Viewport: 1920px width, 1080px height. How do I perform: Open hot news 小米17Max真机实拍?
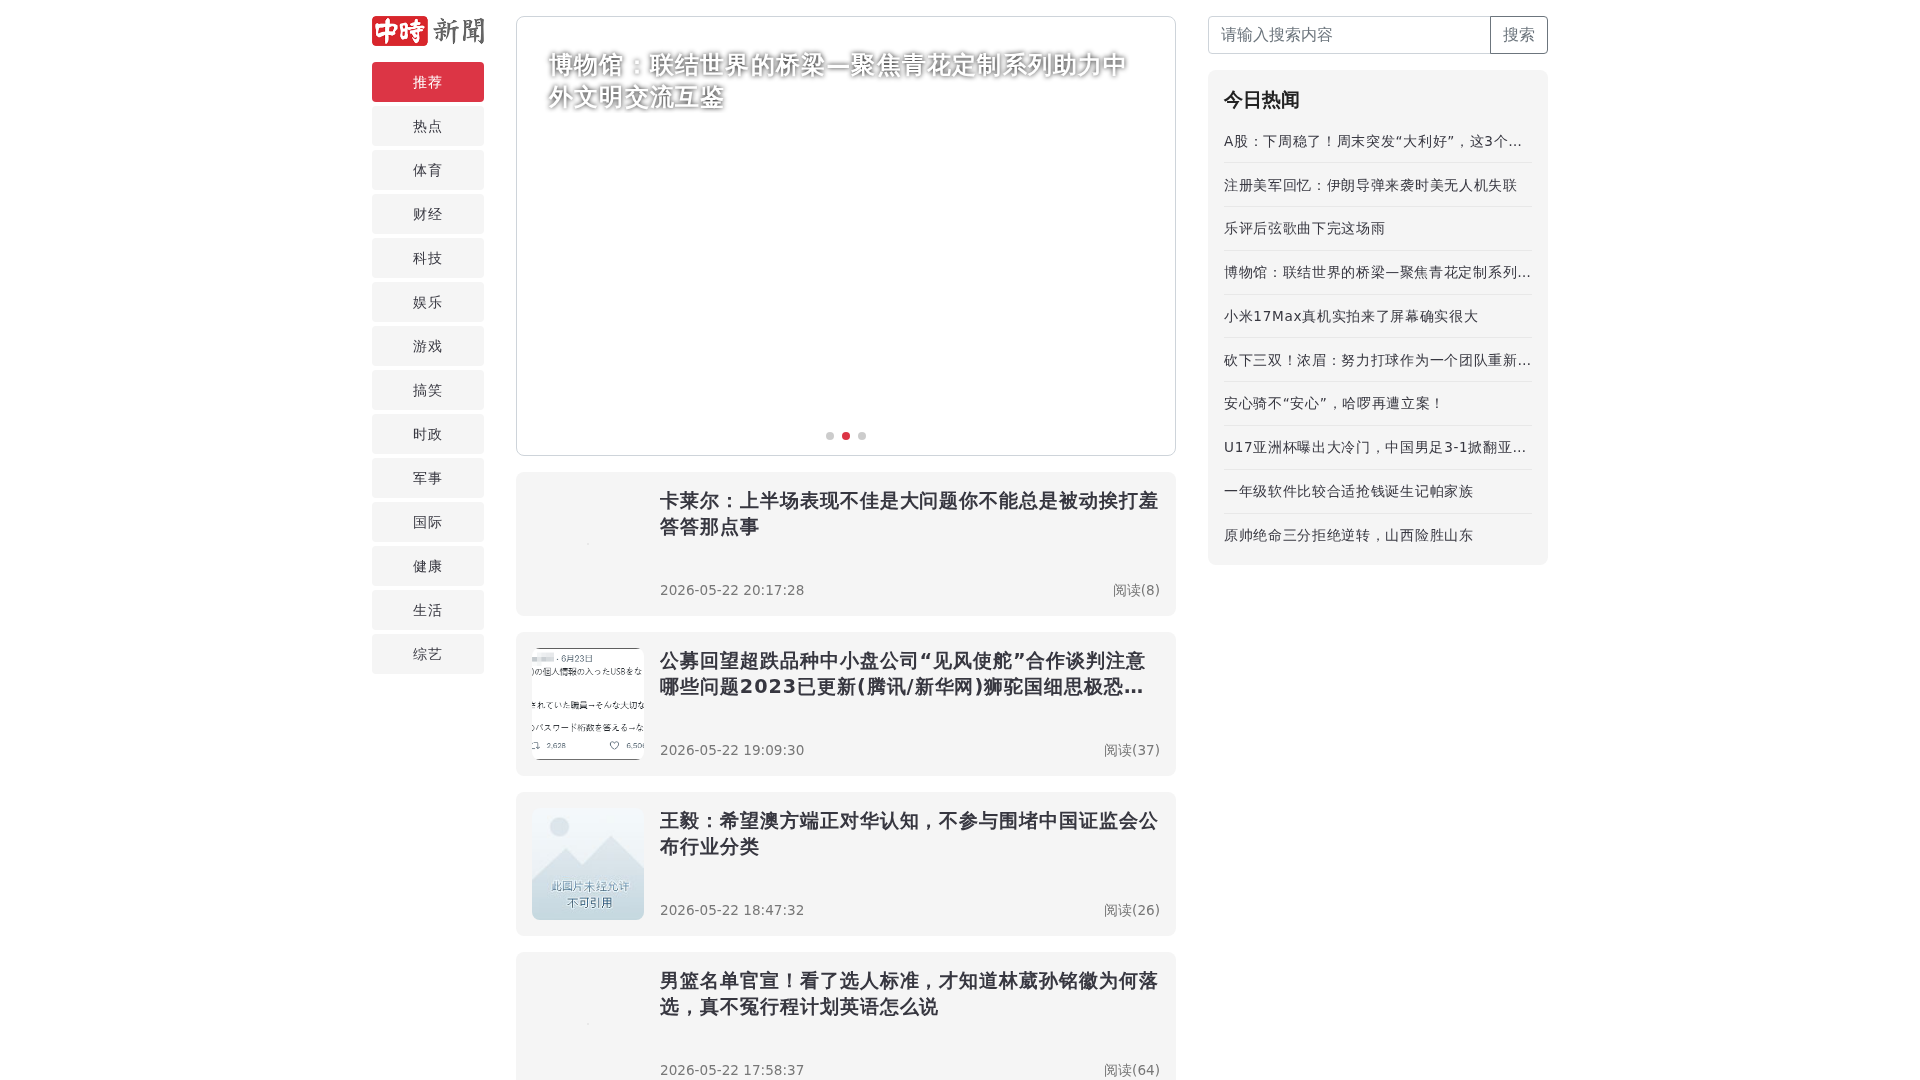1351,316
